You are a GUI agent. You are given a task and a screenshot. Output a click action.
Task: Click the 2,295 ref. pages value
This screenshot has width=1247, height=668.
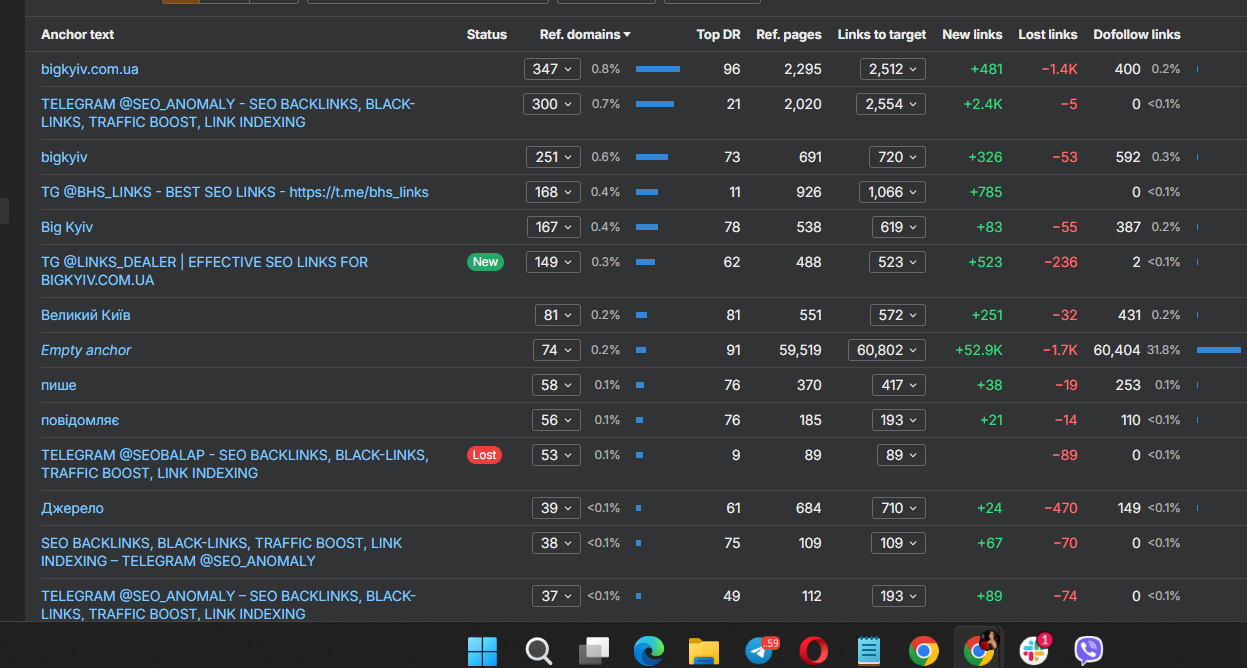[803, 69]
